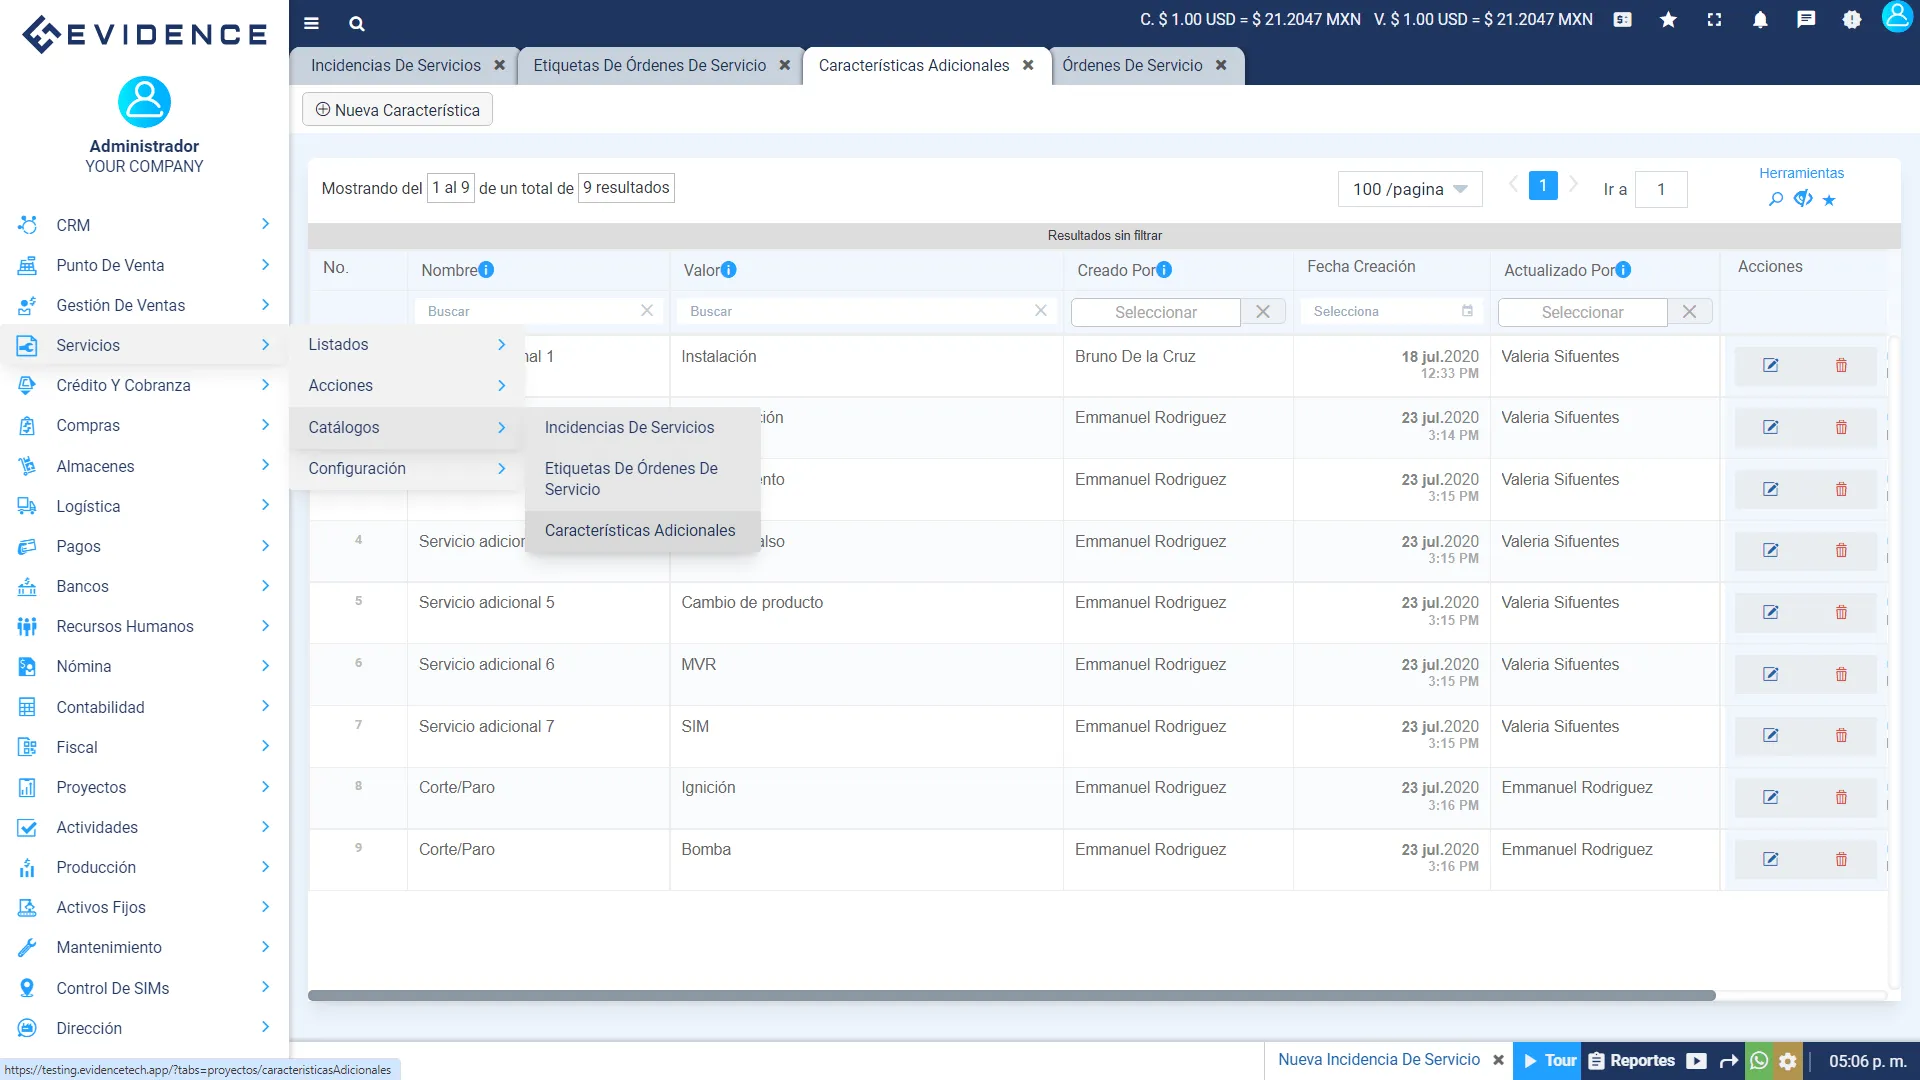Select Incidencias De Servicios submenu item
Image resolution: width=1920 pixels, height=1080 pixels.
(629, 427)
